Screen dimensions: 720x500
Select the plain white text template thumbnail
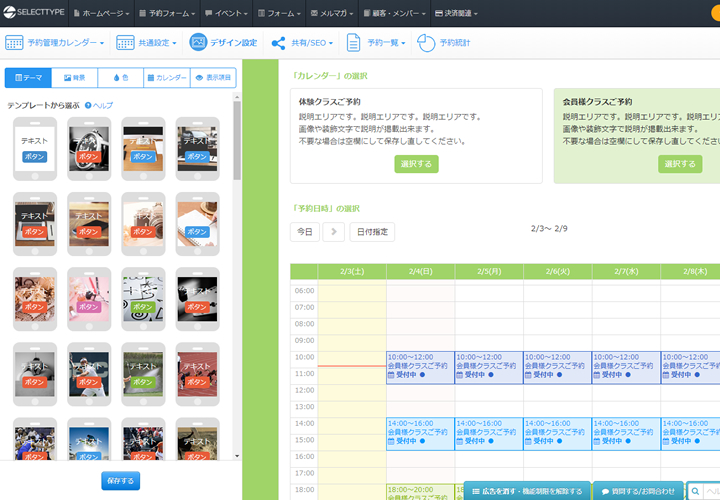[x=34, y=148]
